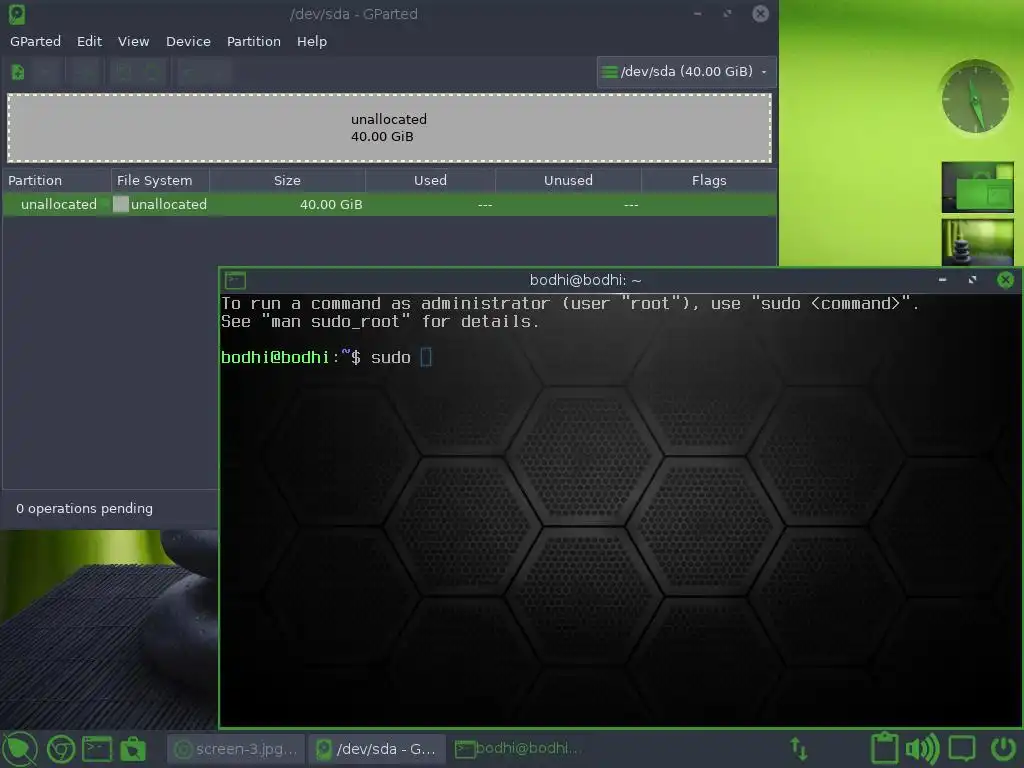This screenshot has width=1024, height=768.
Task: Switch to the bodhi@bodhi terminal taskbar entry
Action: 518,749
